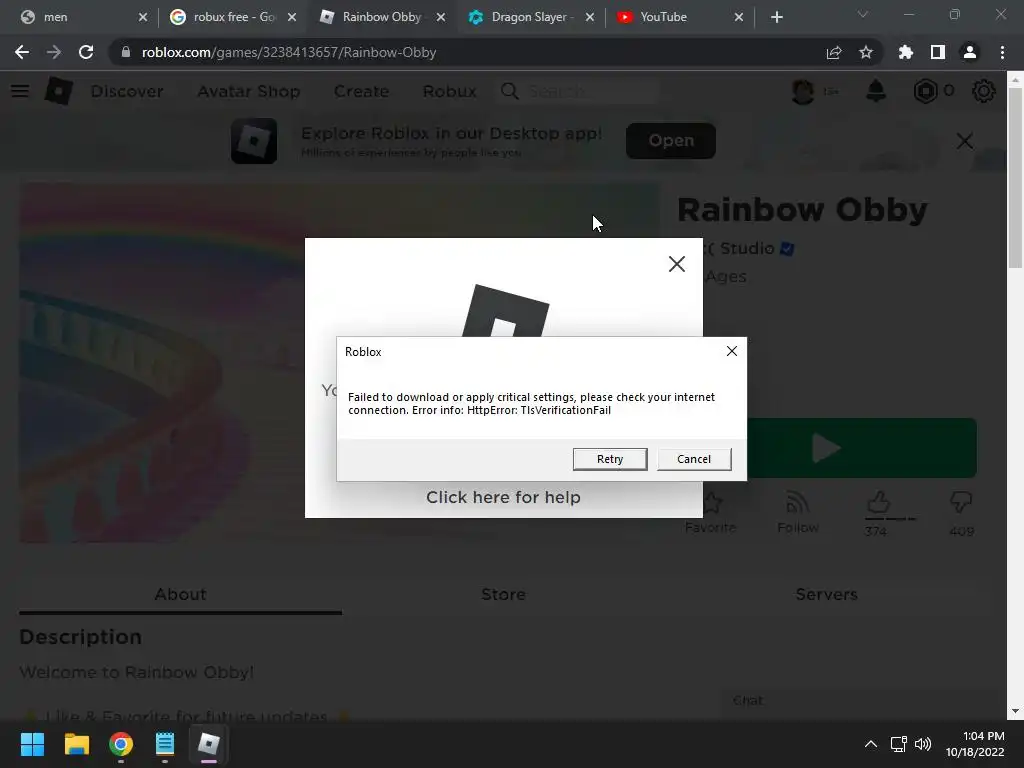Select the Servers tab
Image resolution: width=1024 pixels, height=768 pixels.
point(826,594)
